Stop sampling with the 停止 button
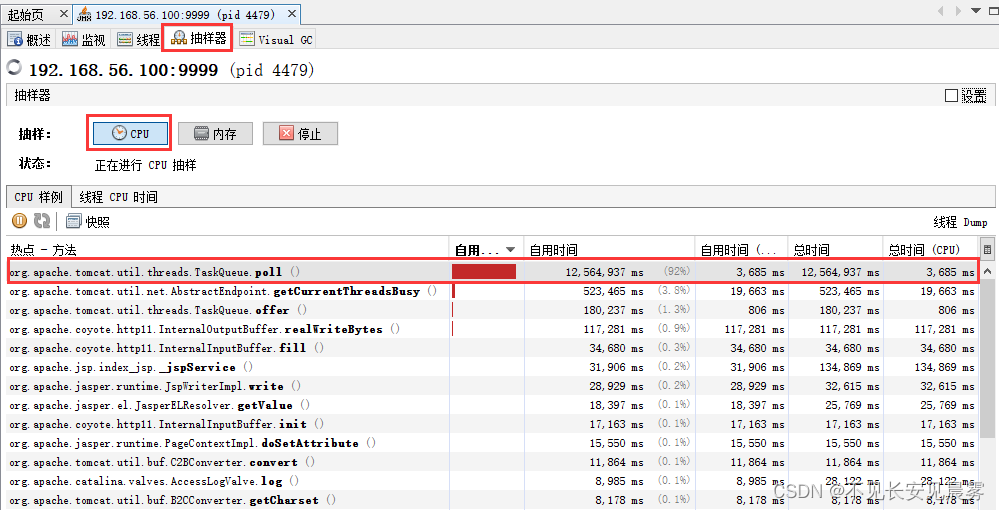The image size is (999, 510). click(300, 133)
